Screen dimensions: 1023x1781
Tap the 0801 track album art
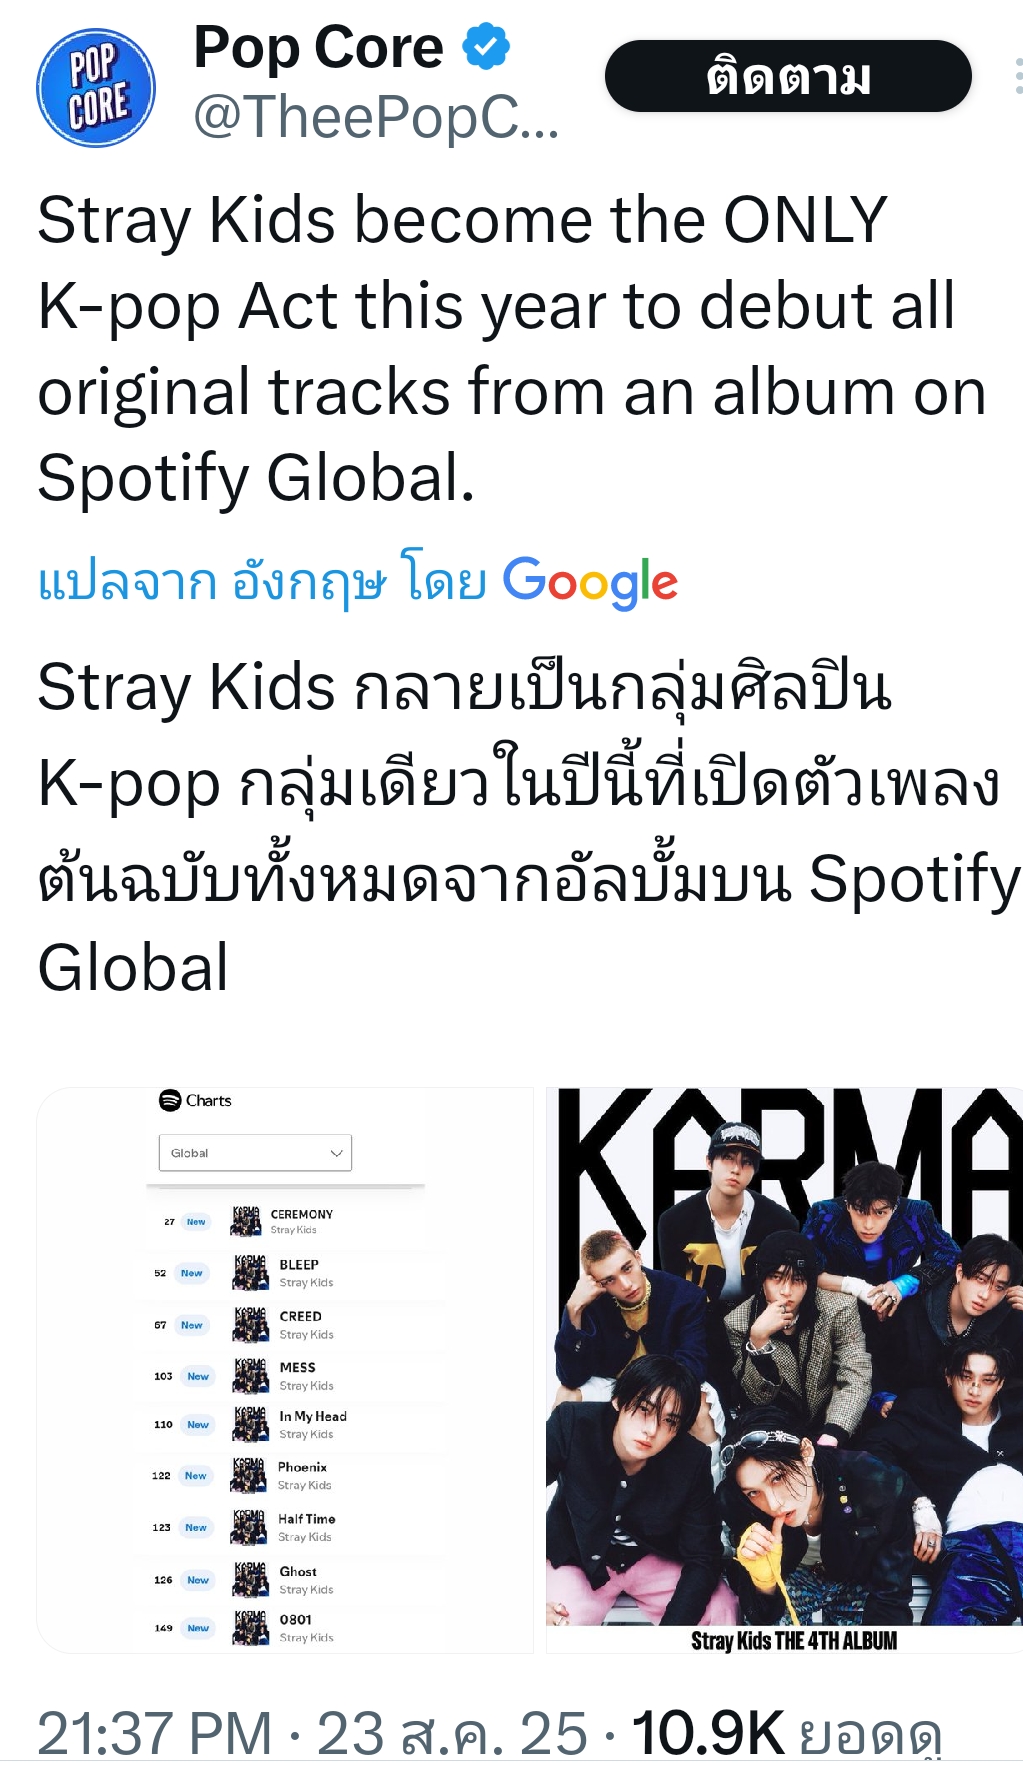point(251,1627)
